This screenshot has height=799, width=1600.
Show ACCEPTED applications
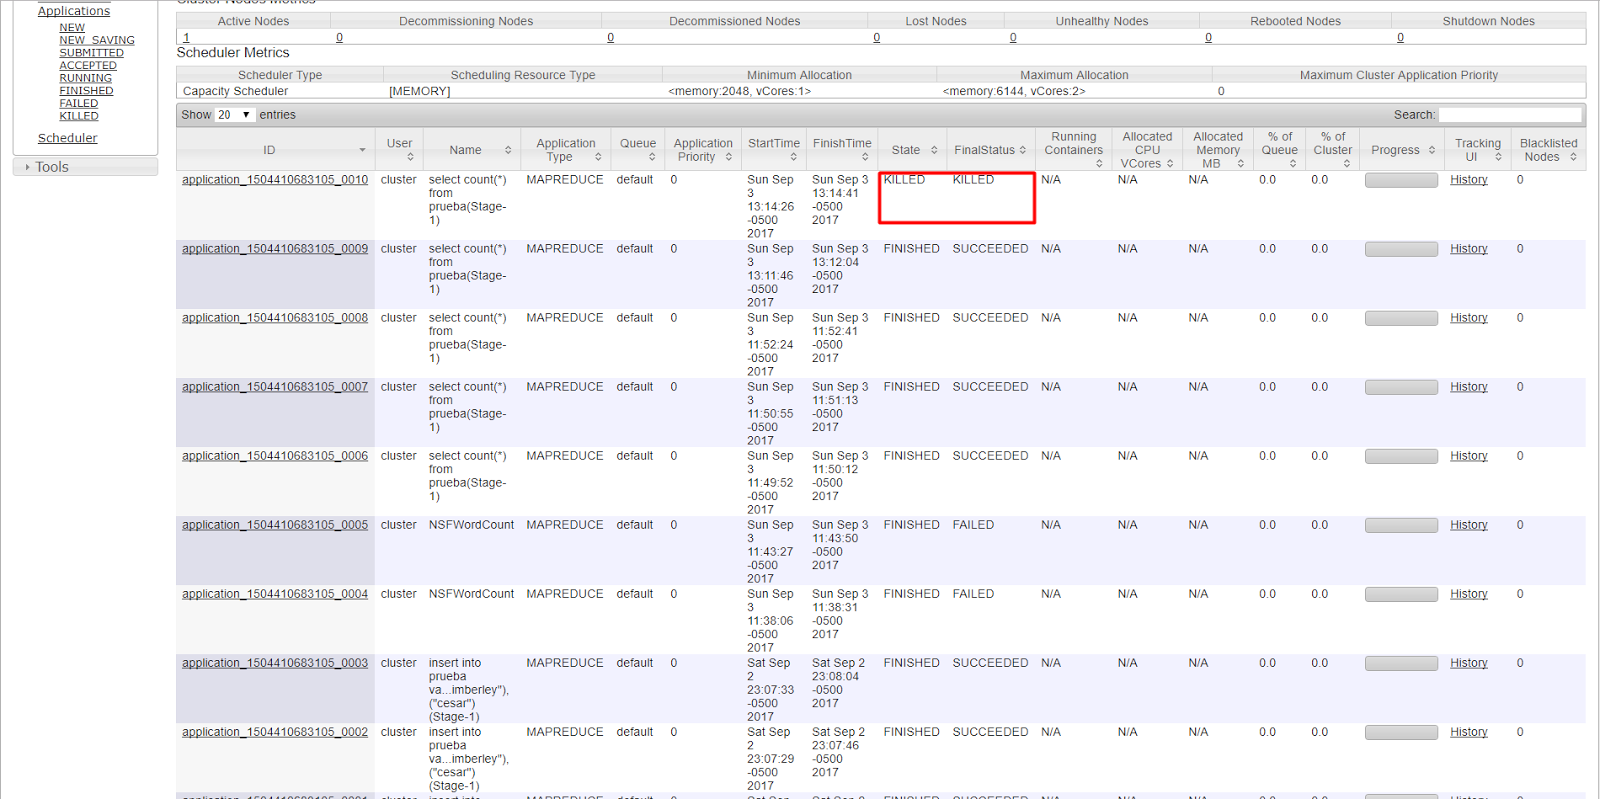88,66
